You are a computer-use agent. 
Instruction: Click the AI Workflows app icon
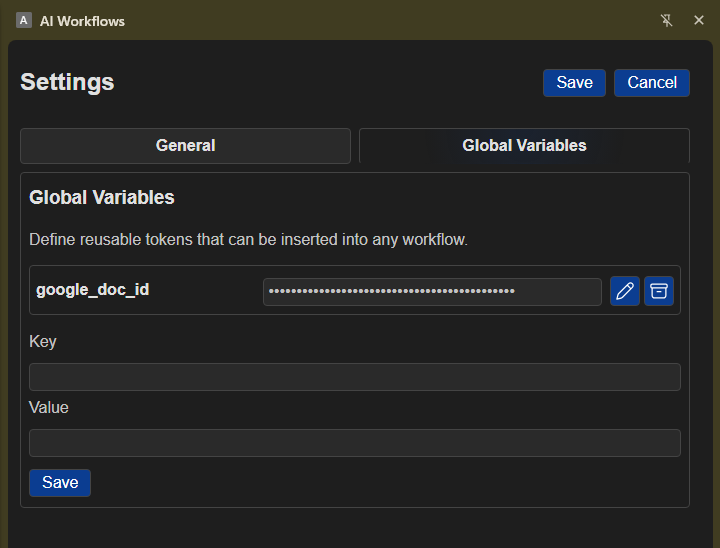[x=24, y=20]
